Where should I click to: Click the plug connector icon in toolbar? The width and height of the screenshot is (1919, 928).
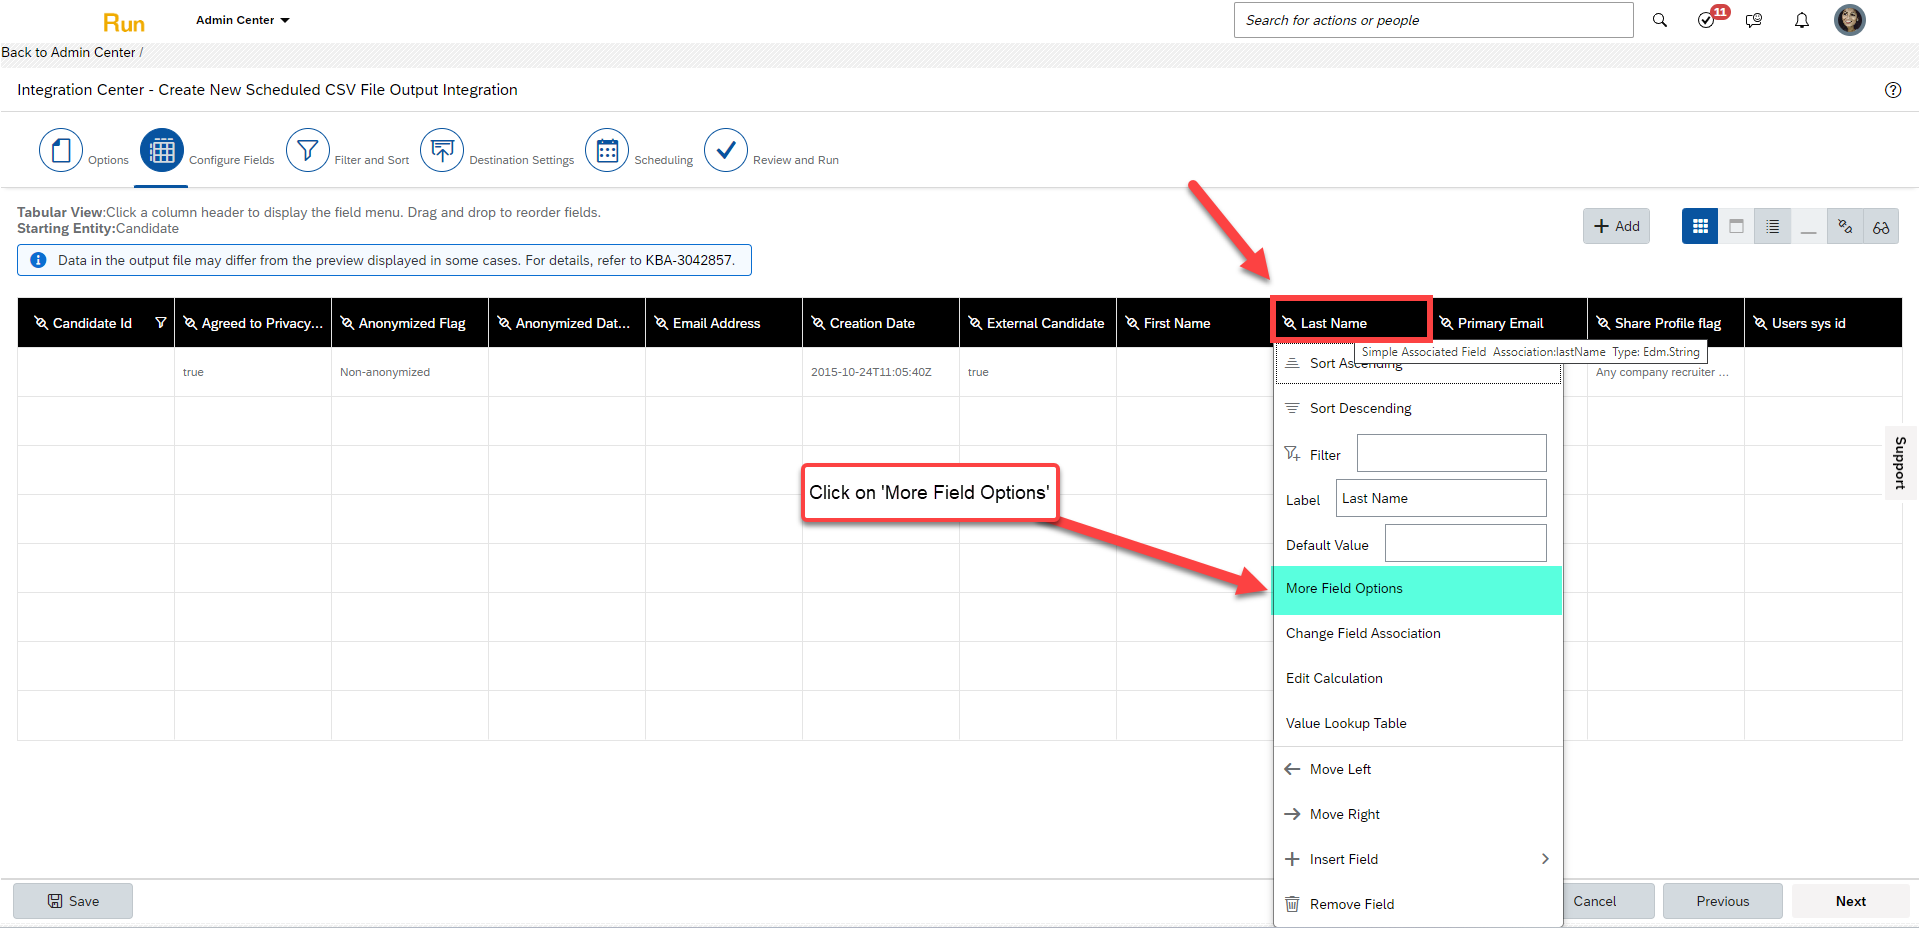[1845, 226]
